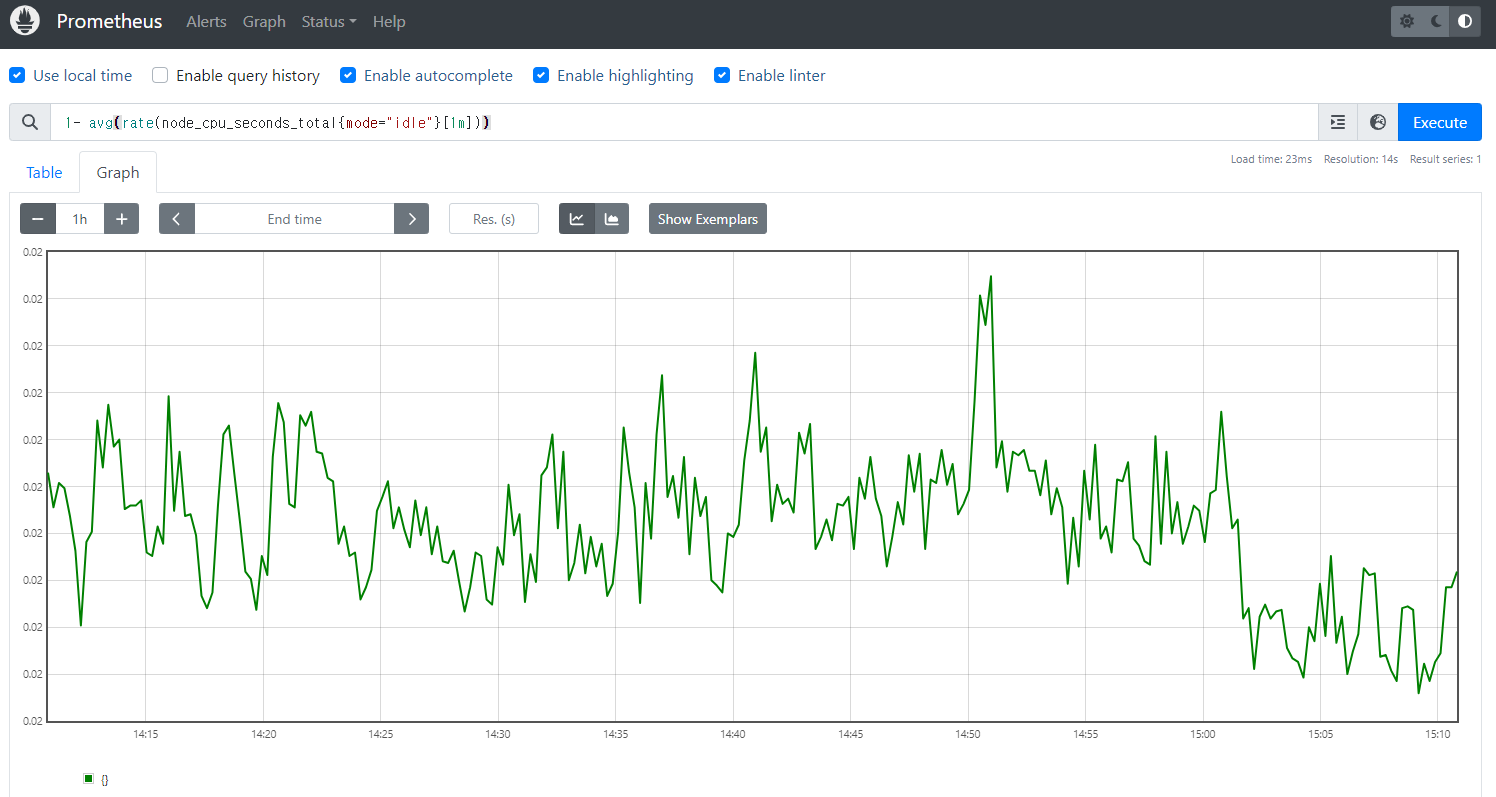
Task: Disable Enable autocomplete checkbox
Action: pos(348,75)
